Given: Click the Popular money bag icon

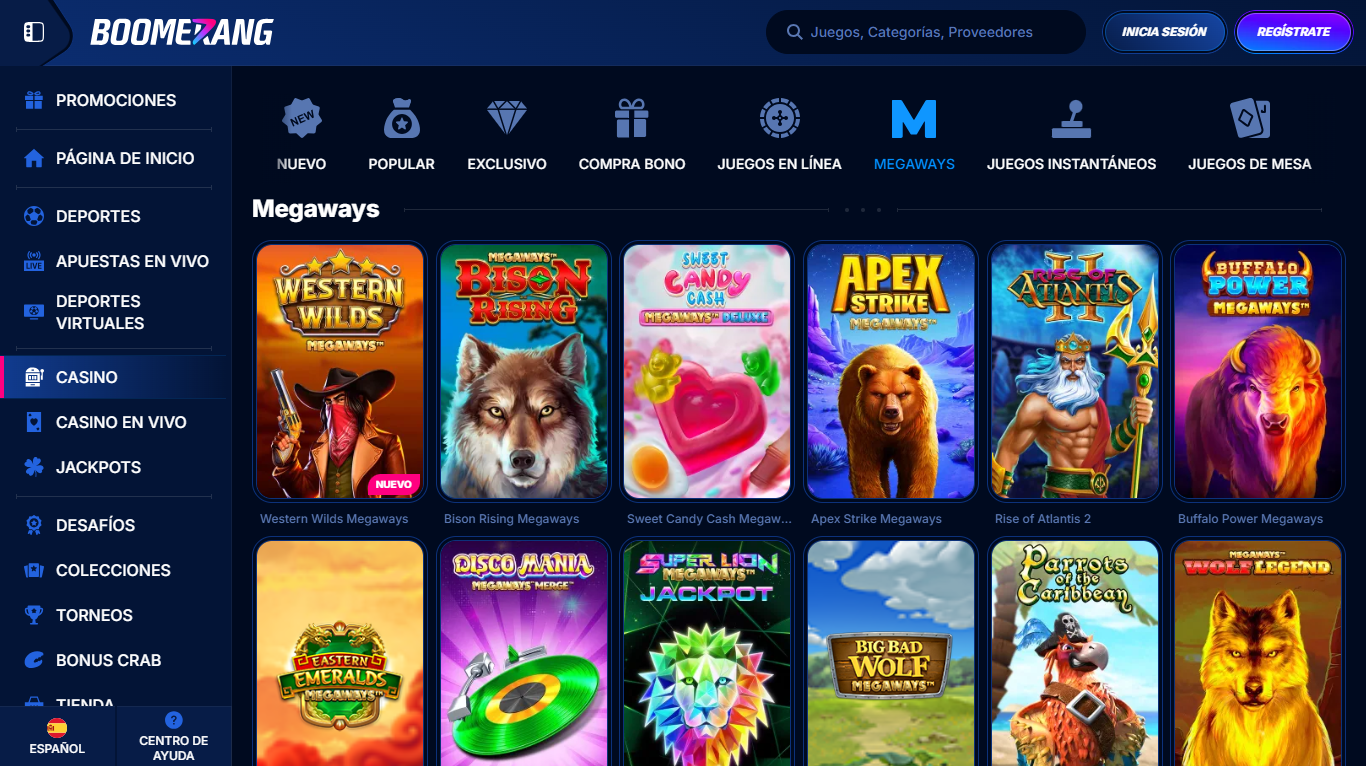Looking at the screenshot, I should pos(401,118).
